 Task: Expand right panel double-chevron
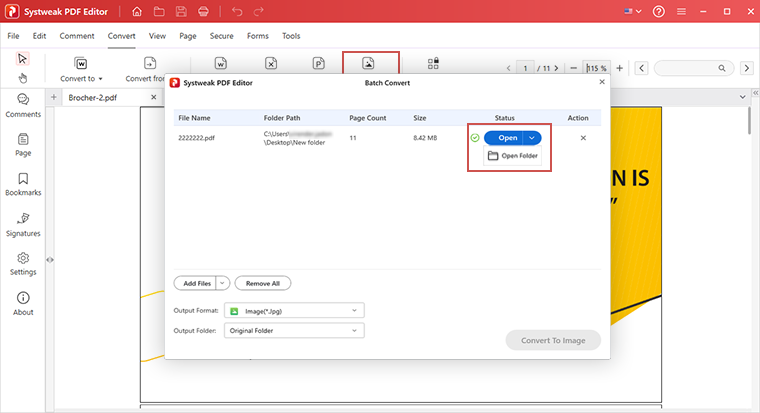755,93
